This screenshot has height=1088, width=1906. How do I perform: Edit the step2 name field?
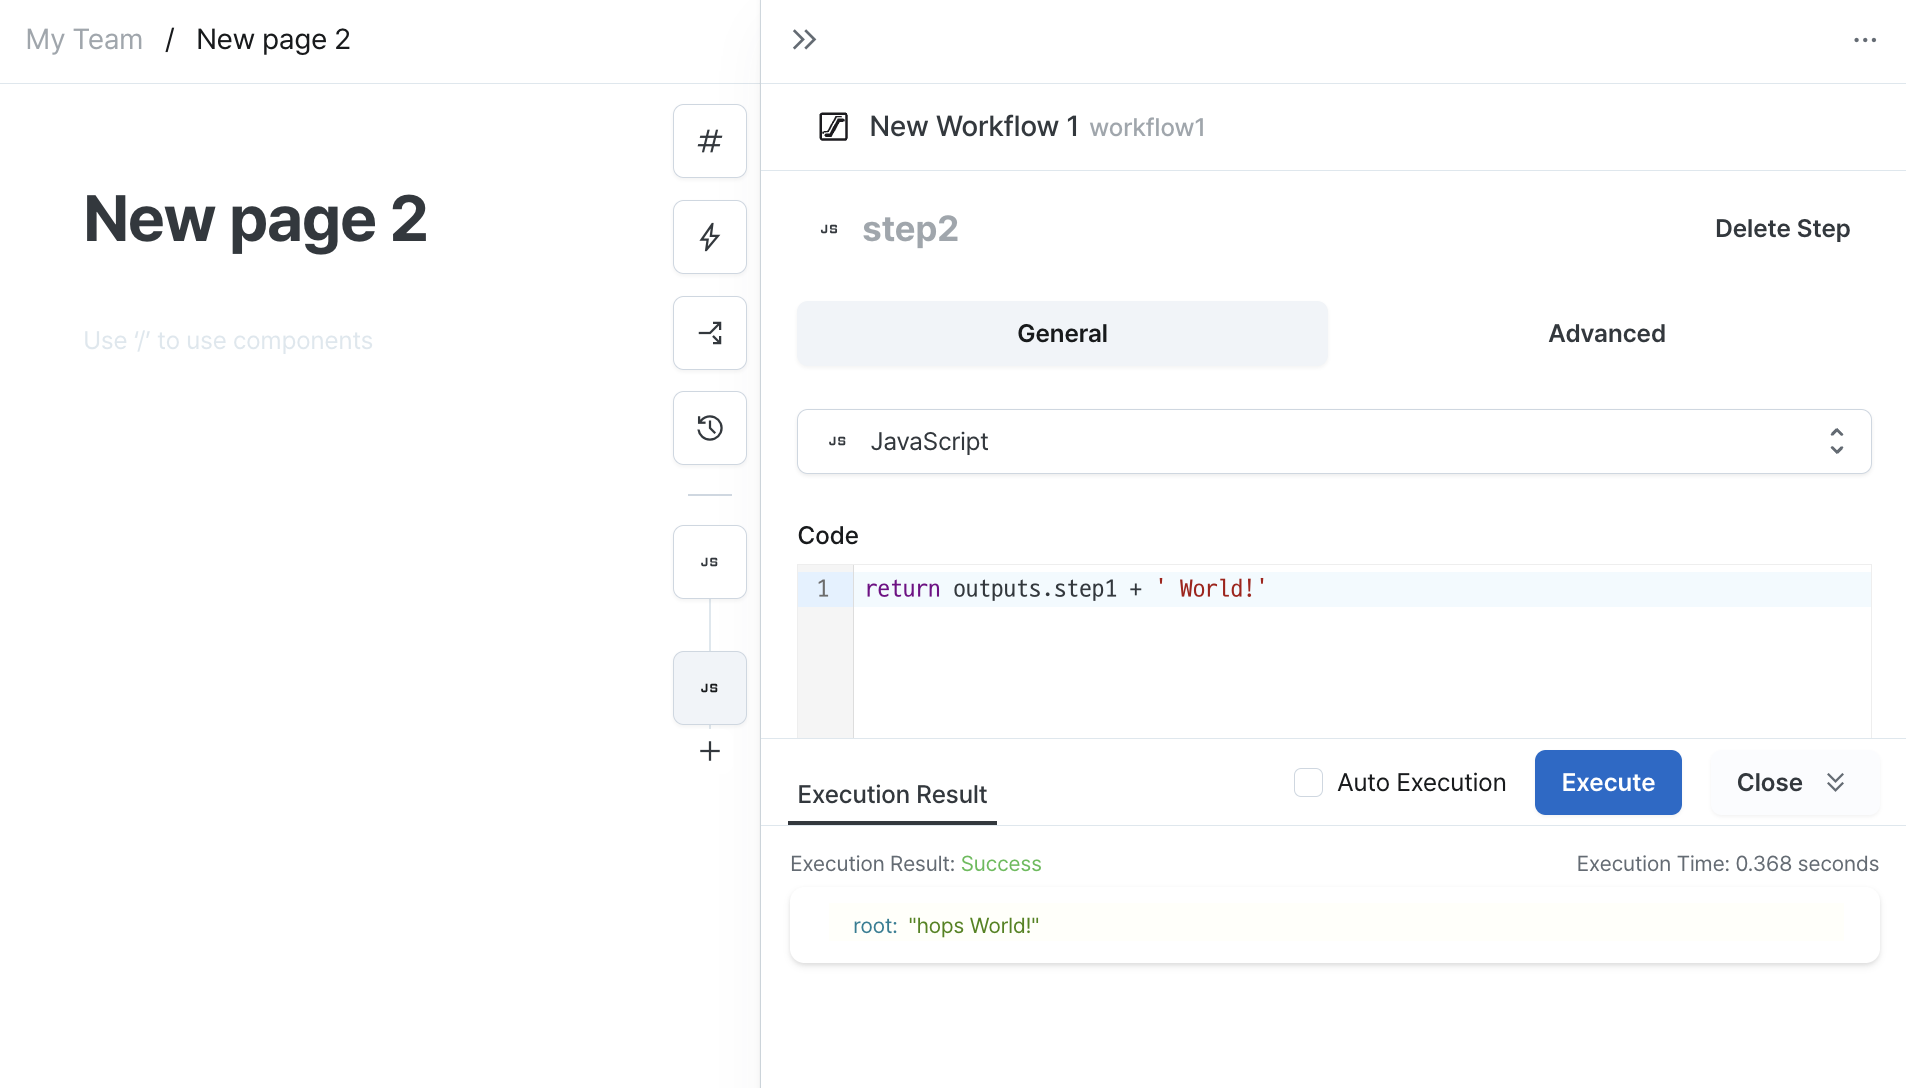(910, 229)
